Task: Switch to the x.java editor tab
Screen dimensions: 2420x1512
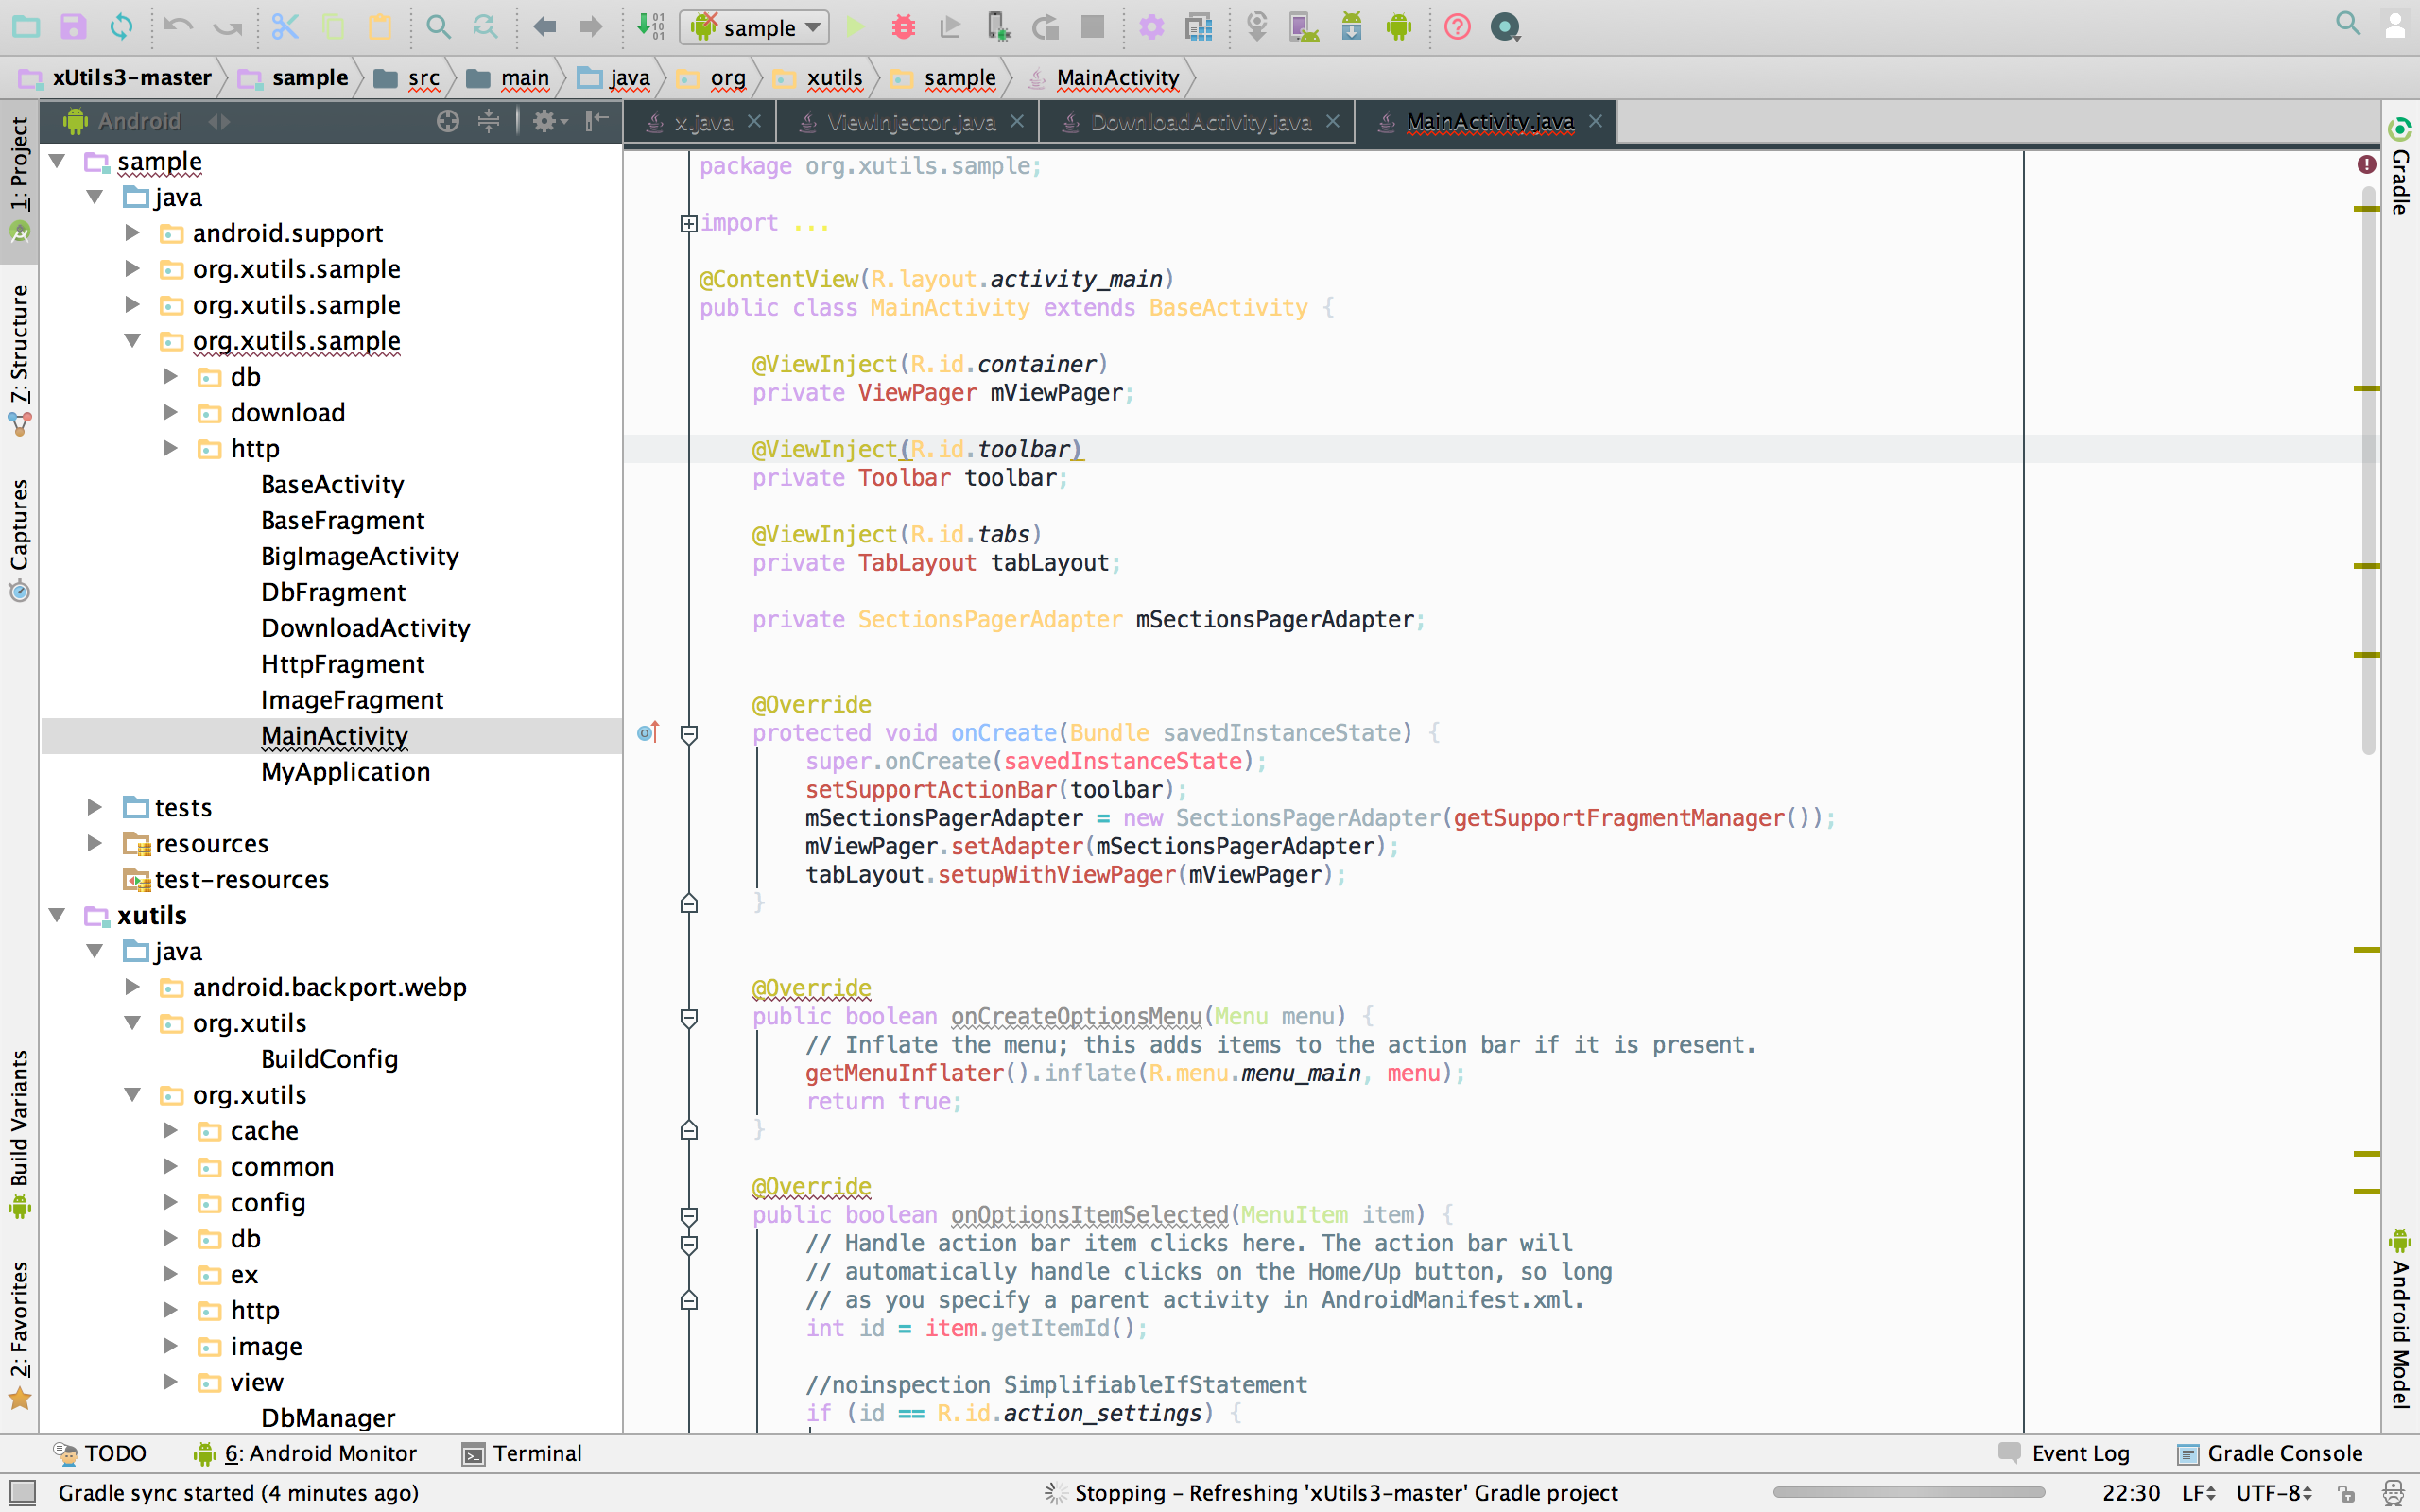Action: [x=702, y=122]
